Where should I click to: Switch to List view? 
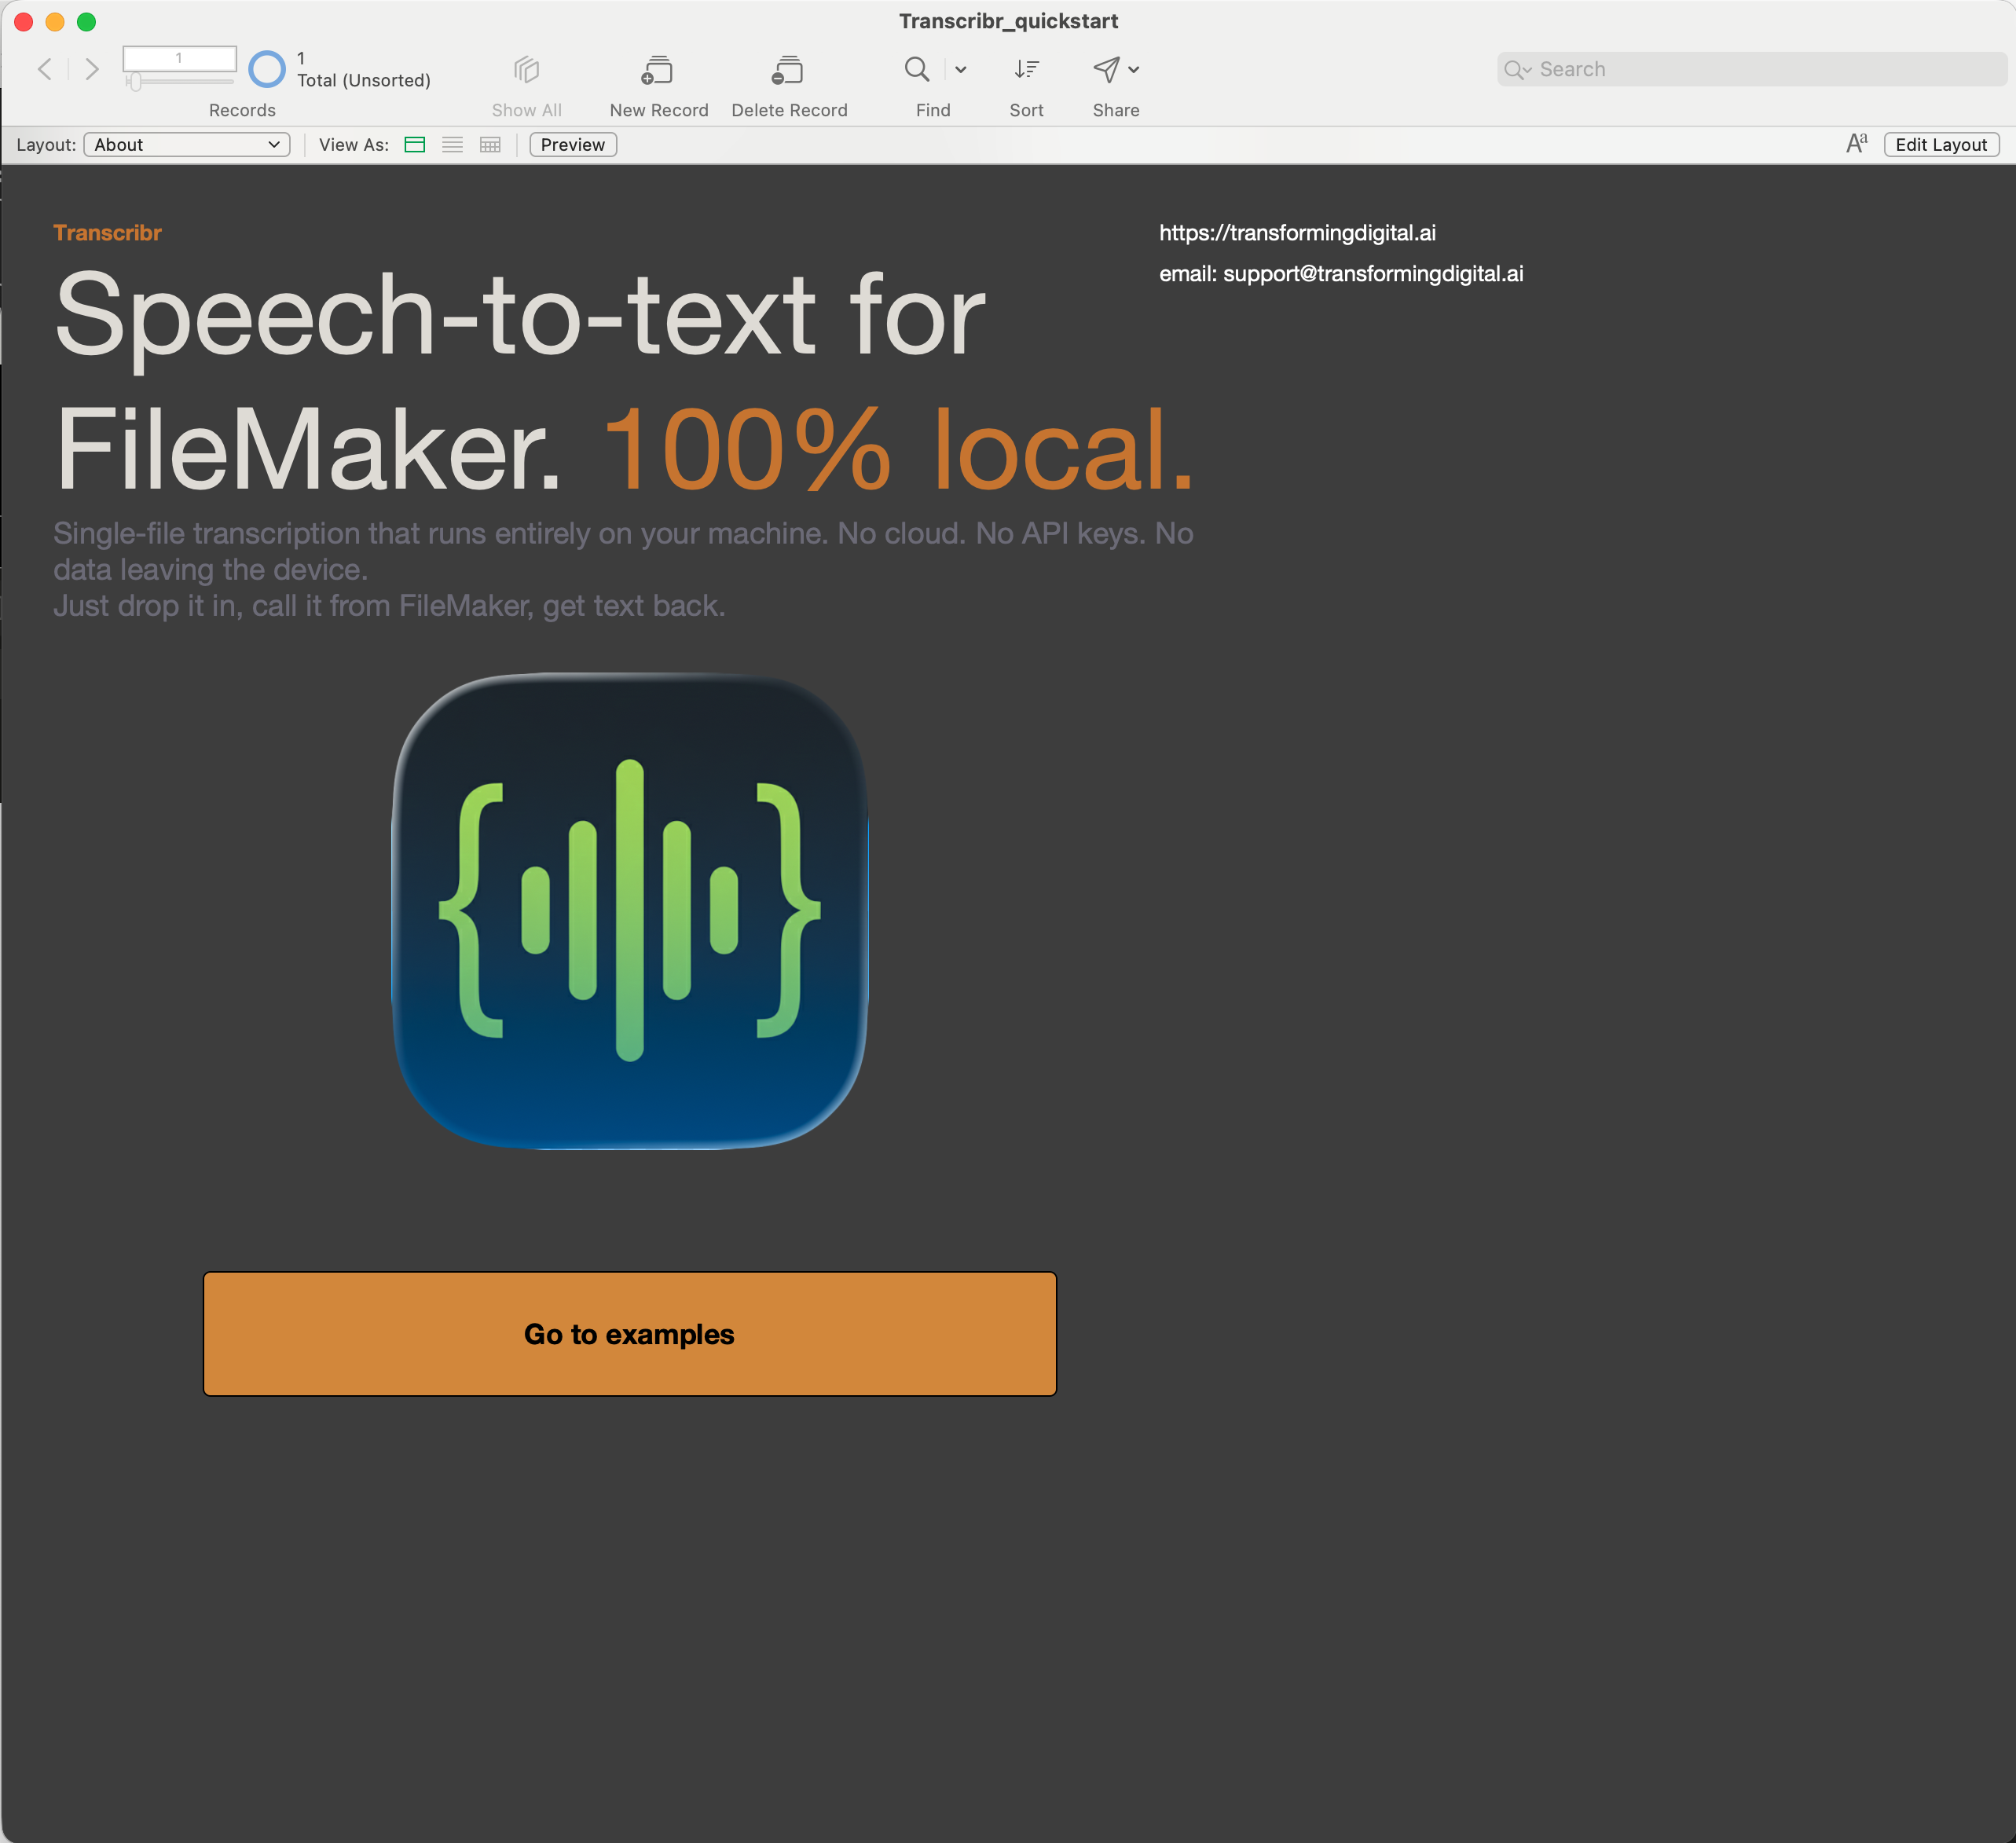coord(452,145)
